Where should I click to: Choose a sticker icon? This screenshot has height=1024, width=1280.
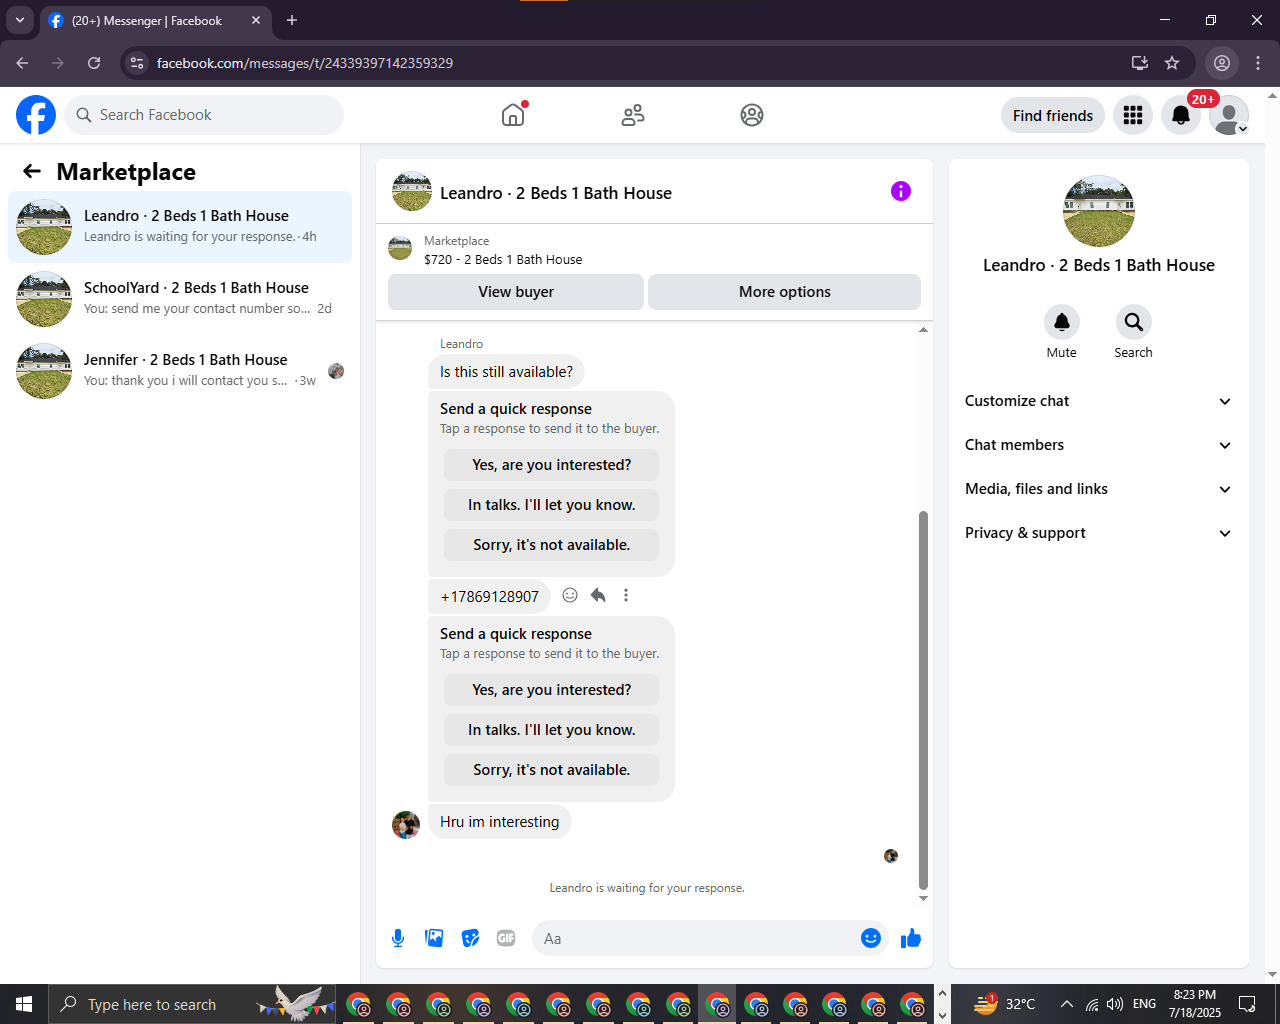point(470,938)
